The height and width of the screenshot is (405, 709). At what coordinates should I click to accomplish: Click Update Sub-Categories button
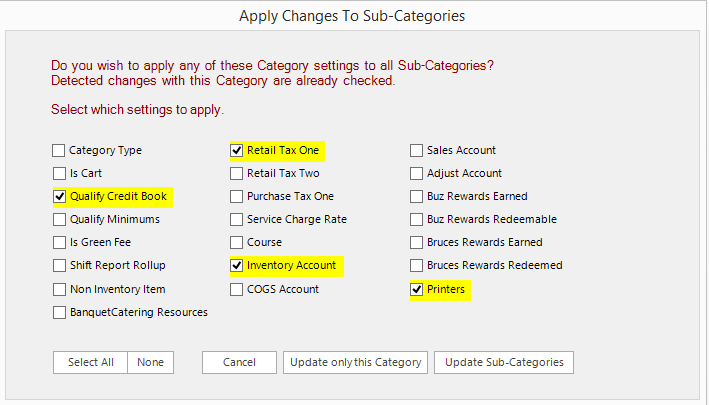tap(504, 362)
